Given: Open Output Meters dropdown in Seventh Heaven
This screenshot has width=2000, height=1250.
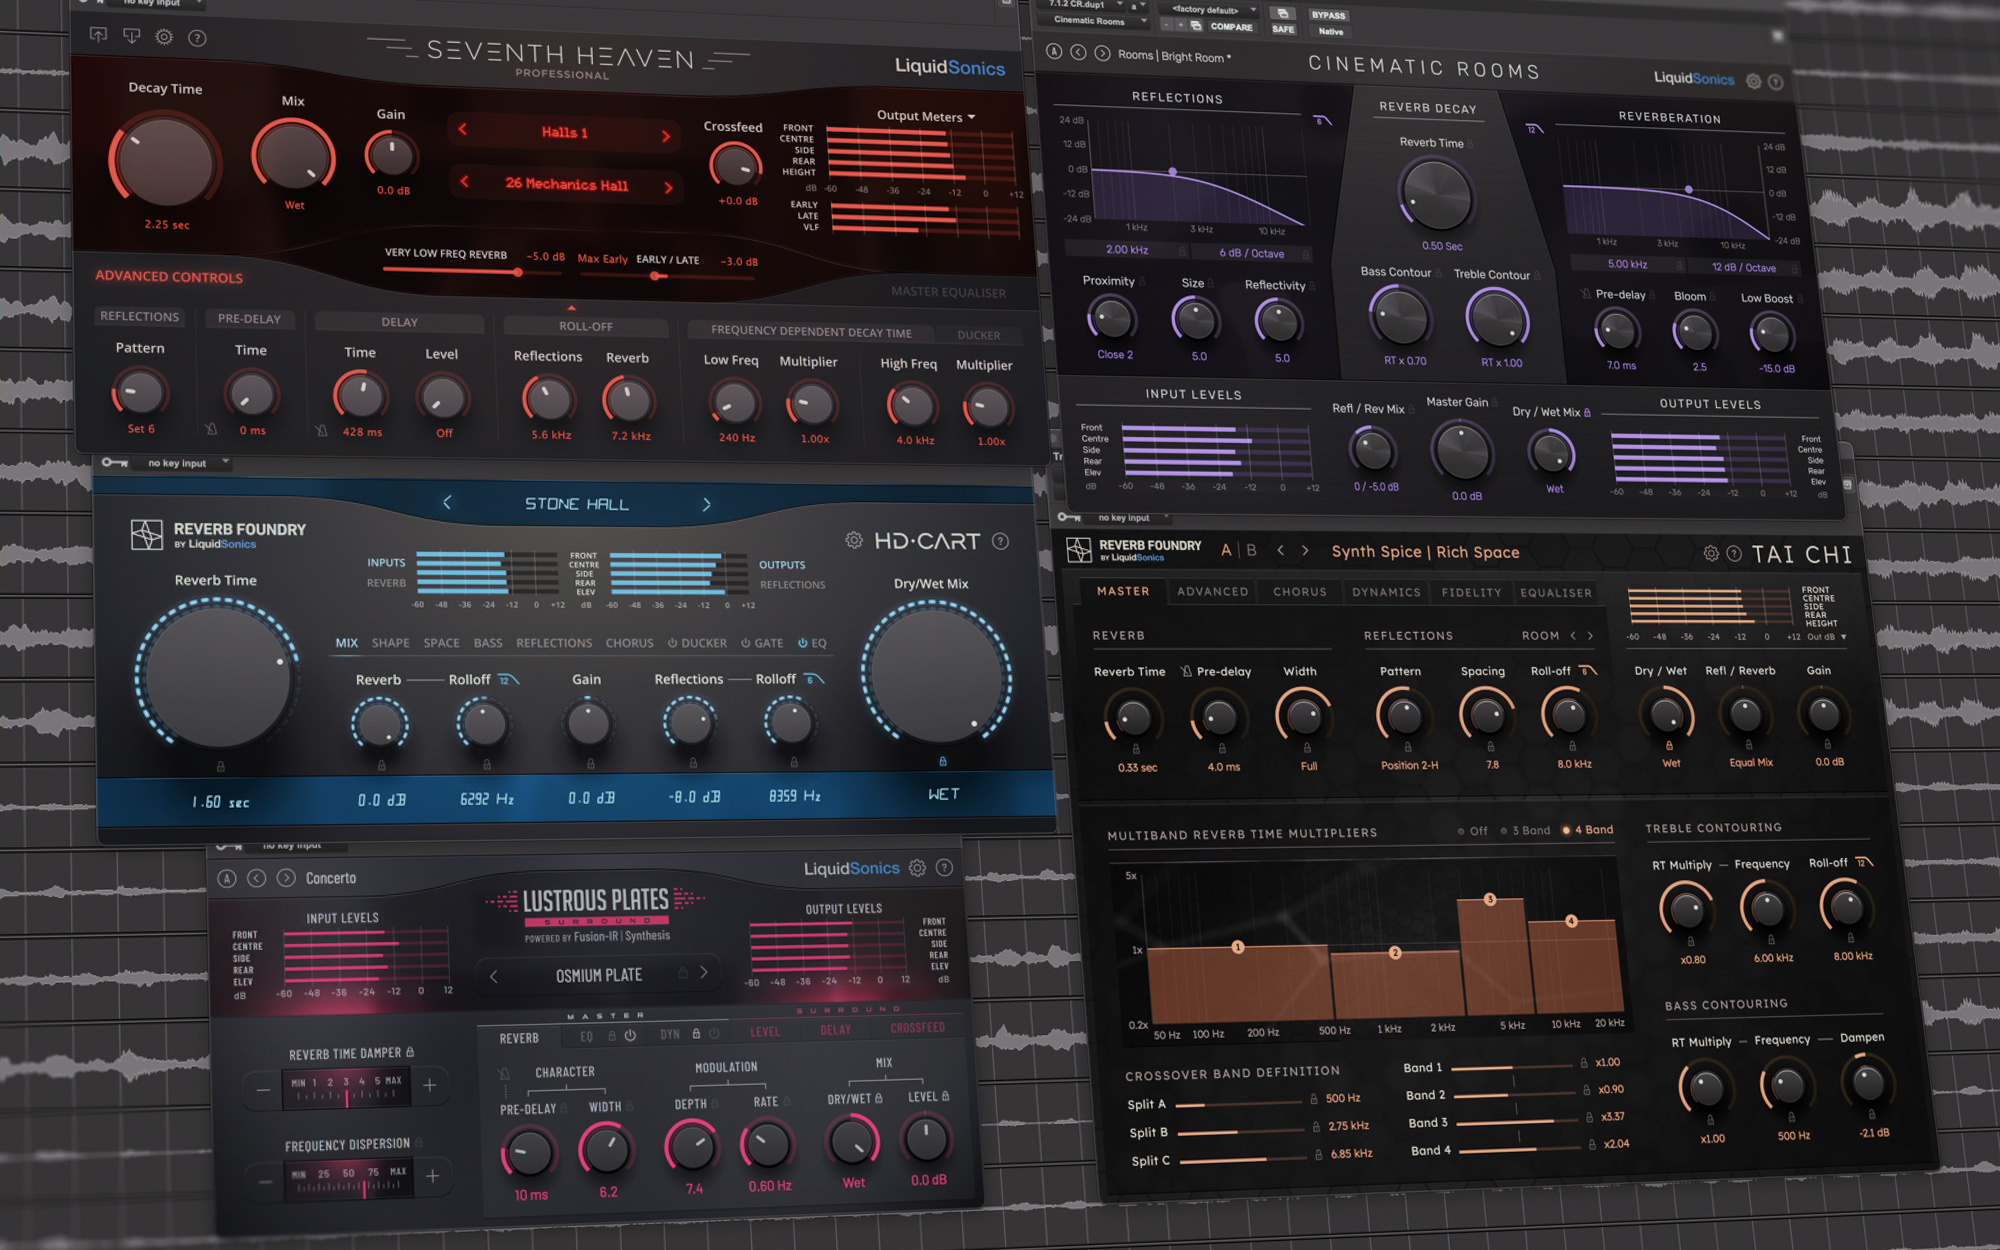Looking at the screenshot, I should [x=925, y=116].
